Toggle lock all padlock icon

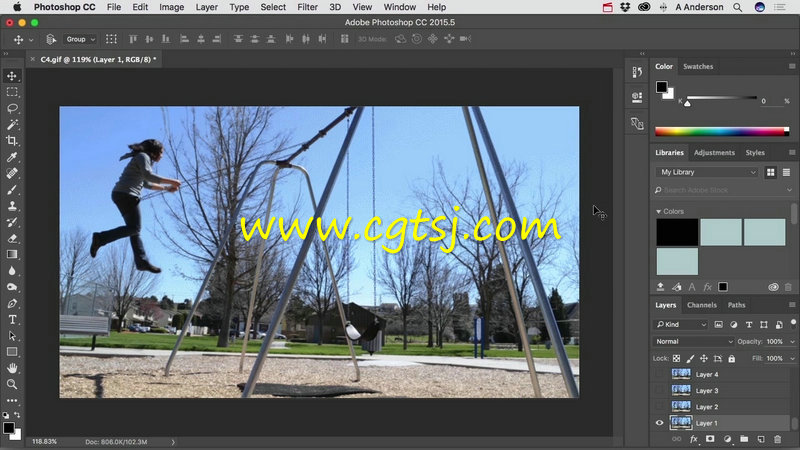click(x=732, y=359)
